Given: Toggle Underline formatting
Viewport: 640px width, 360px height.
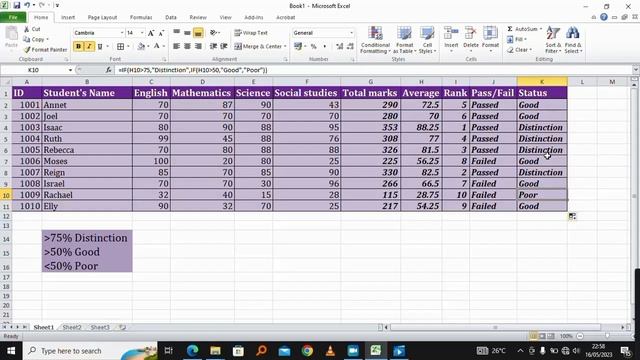Looking at the screenshot, I should pos(100,47).
